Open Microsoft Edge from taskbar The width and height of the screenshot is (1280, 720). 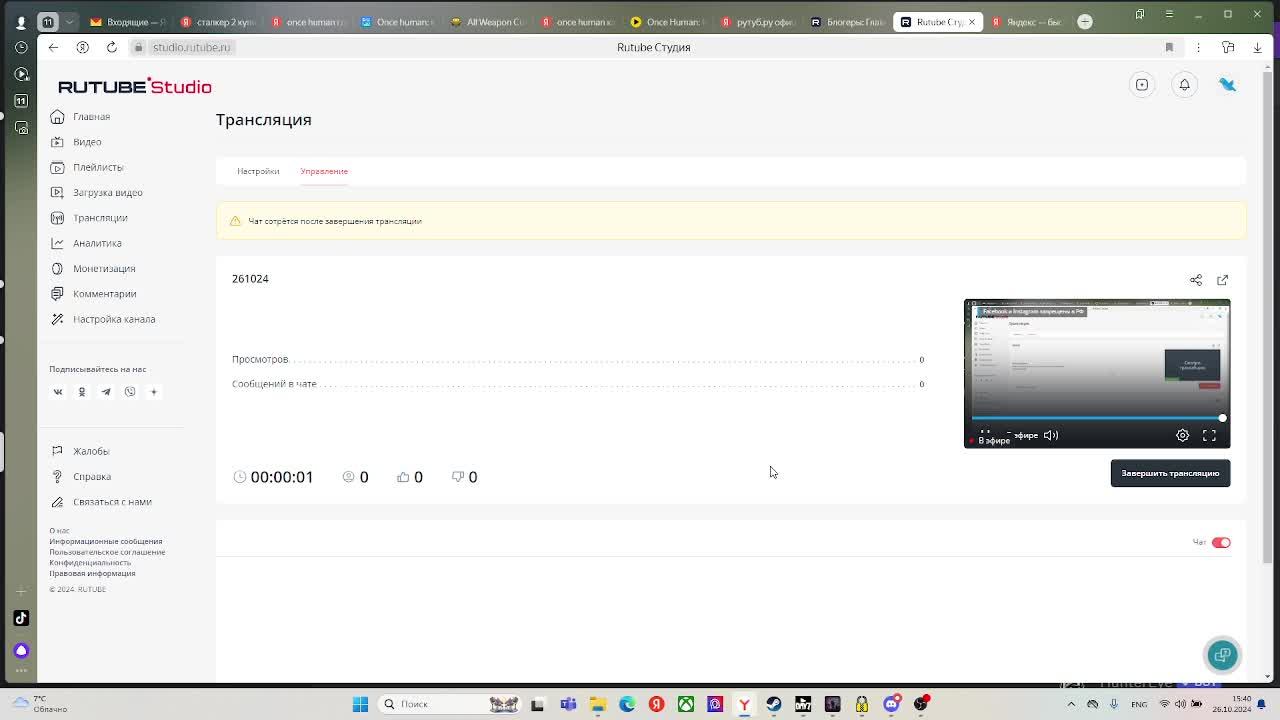pyautogui.click(x=627, y=704)
